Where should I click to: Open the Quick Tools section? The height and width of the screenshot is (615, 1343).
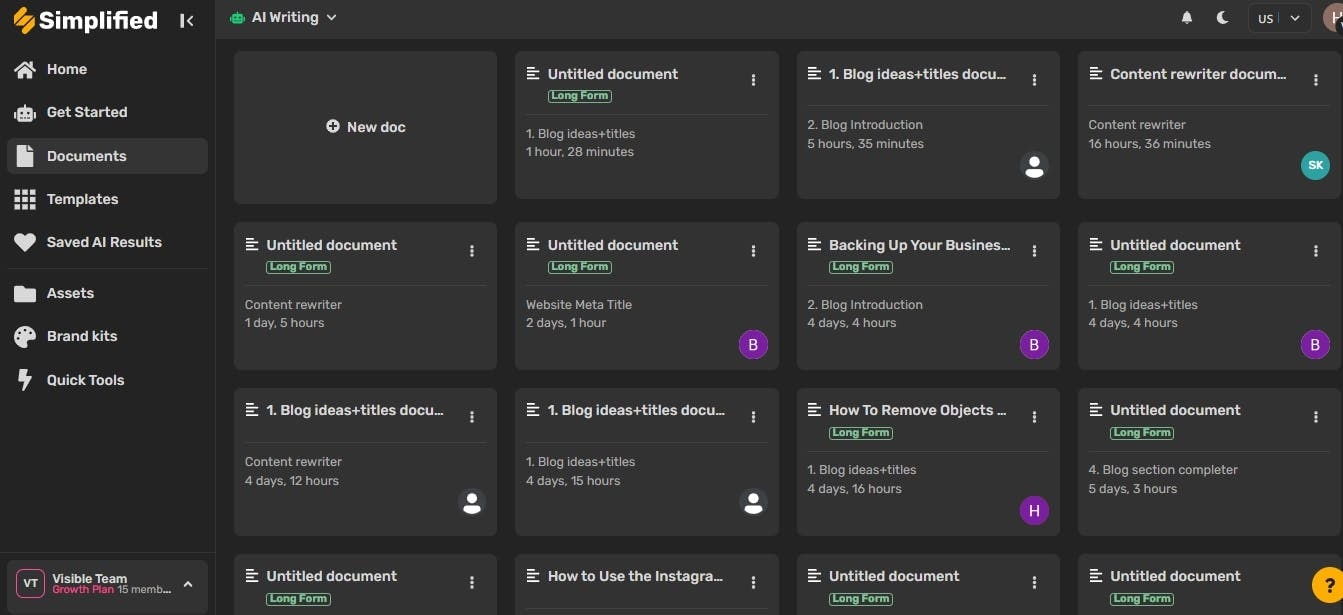[85, 380]
